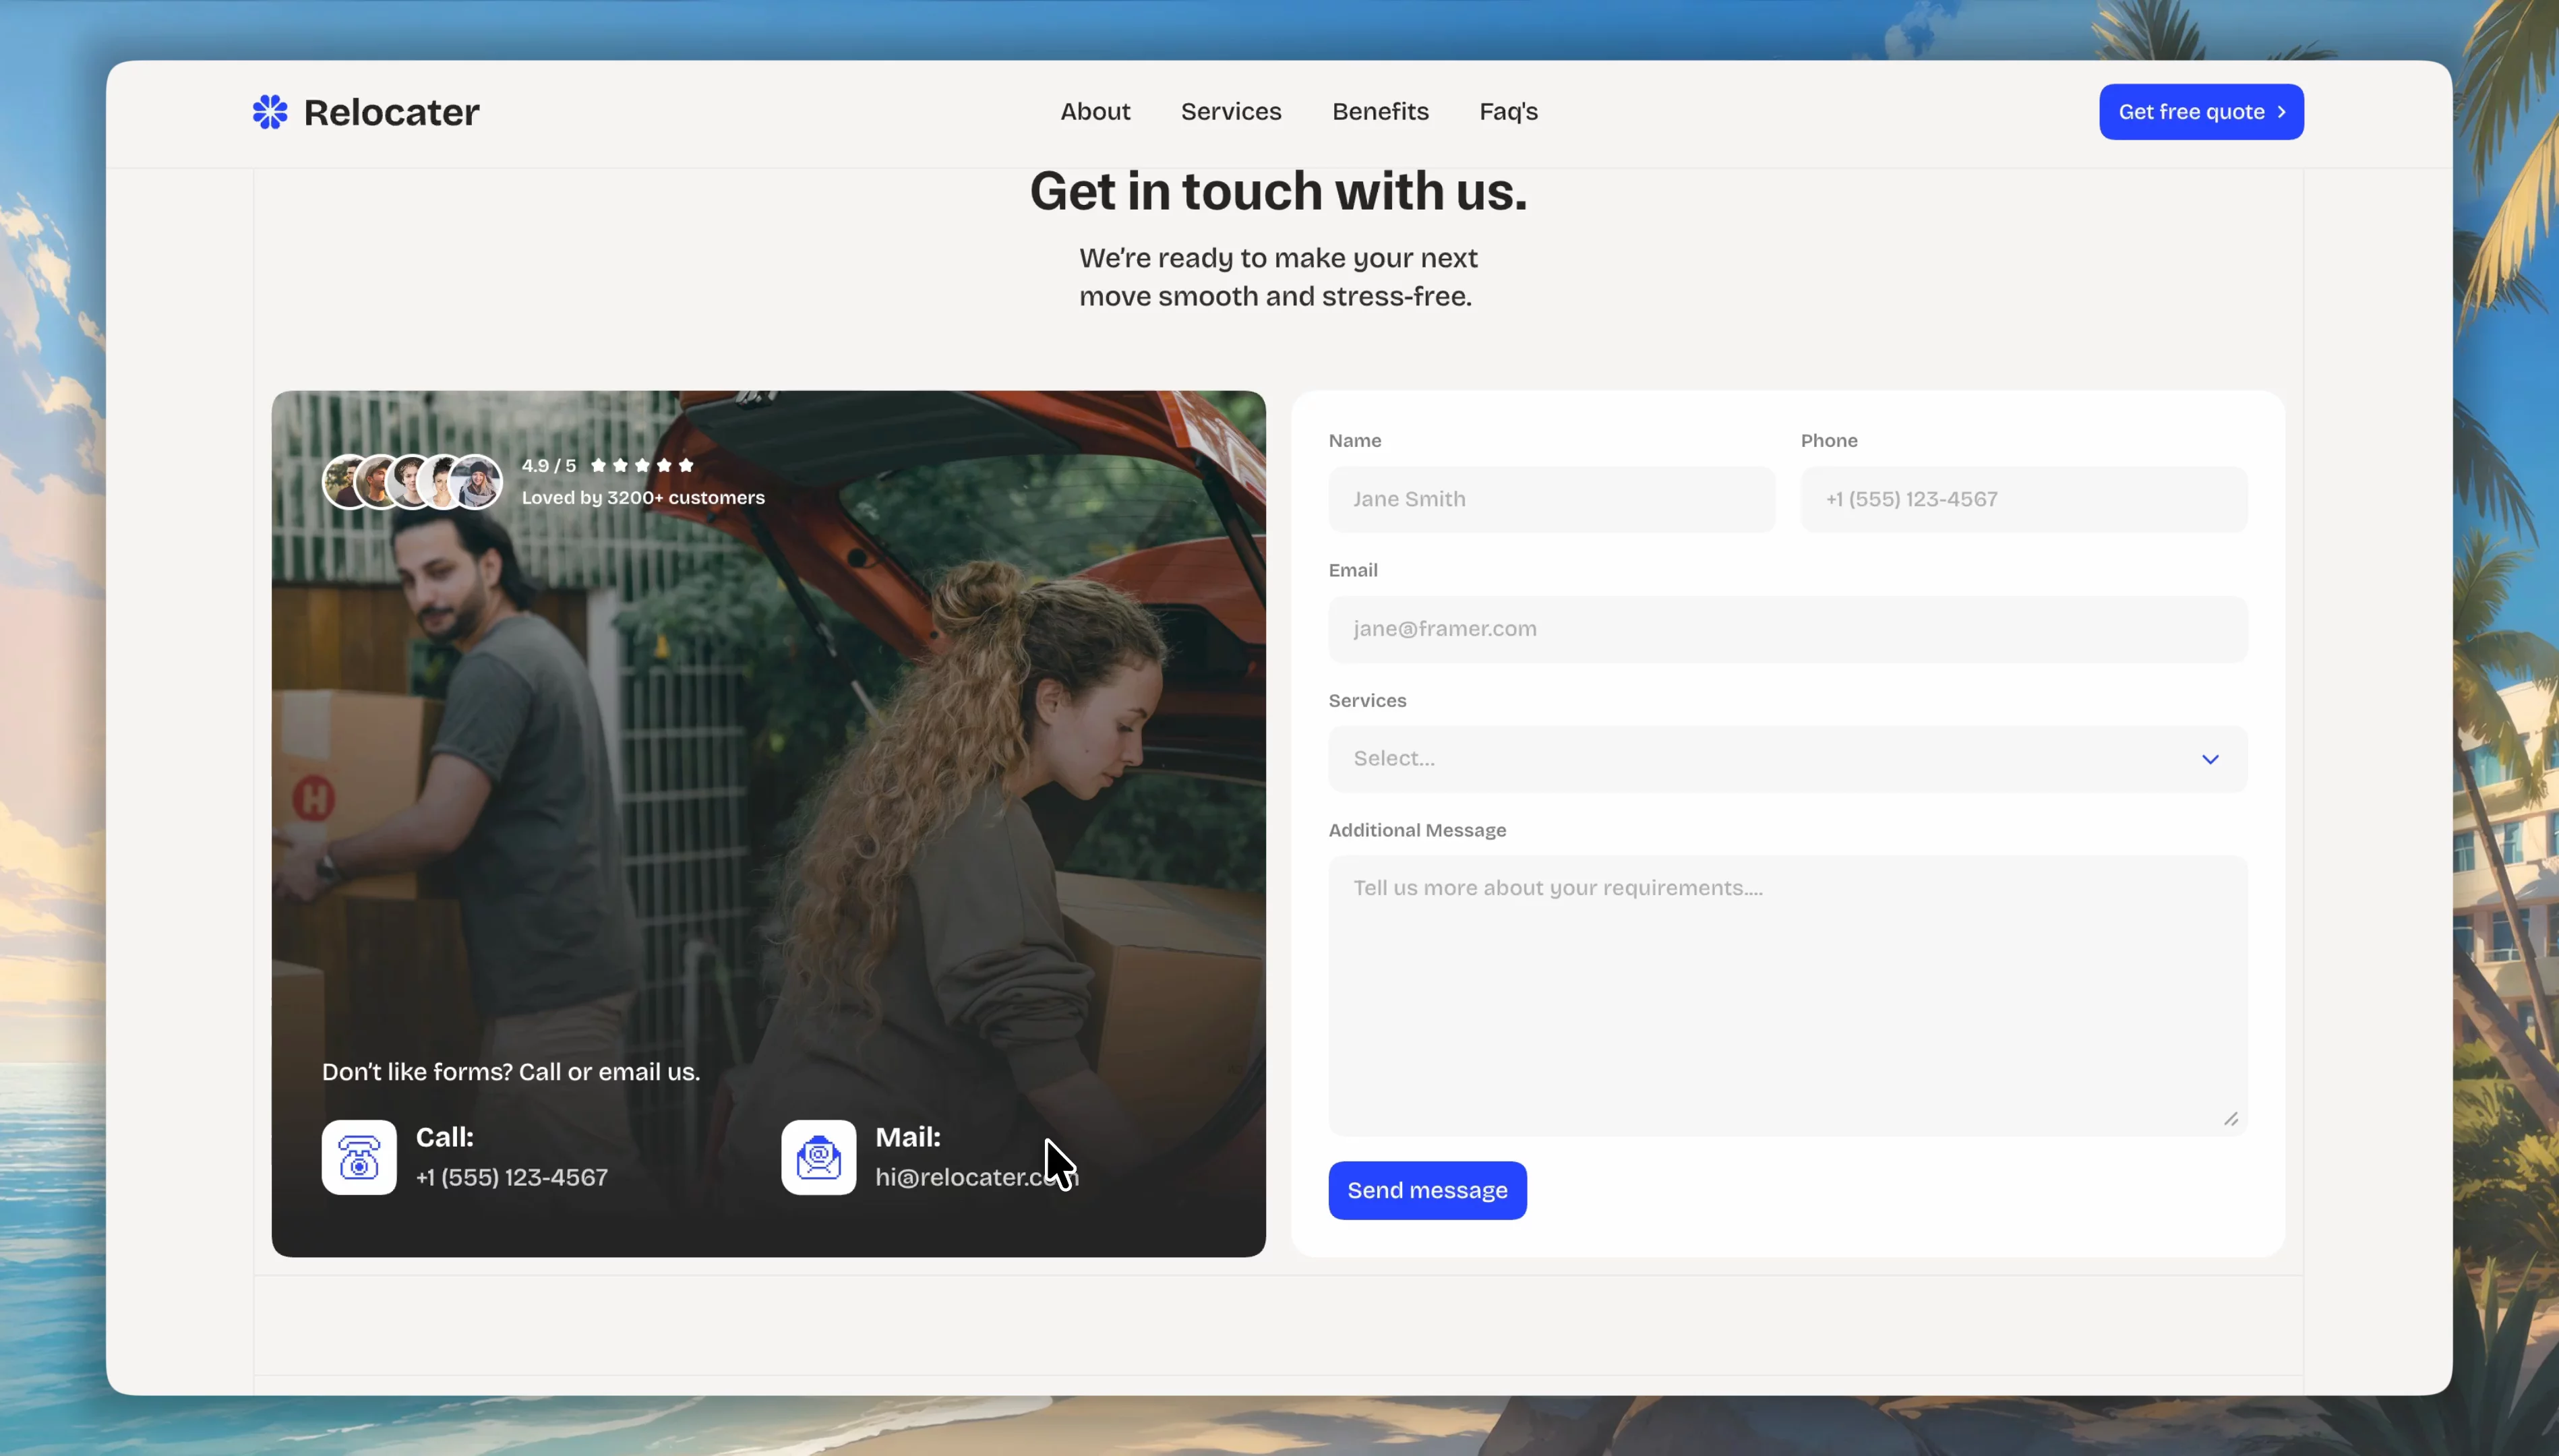Grab the message textarea resize handle
This screenshot has width=2559, height=1456.
click(2231, 1119)
